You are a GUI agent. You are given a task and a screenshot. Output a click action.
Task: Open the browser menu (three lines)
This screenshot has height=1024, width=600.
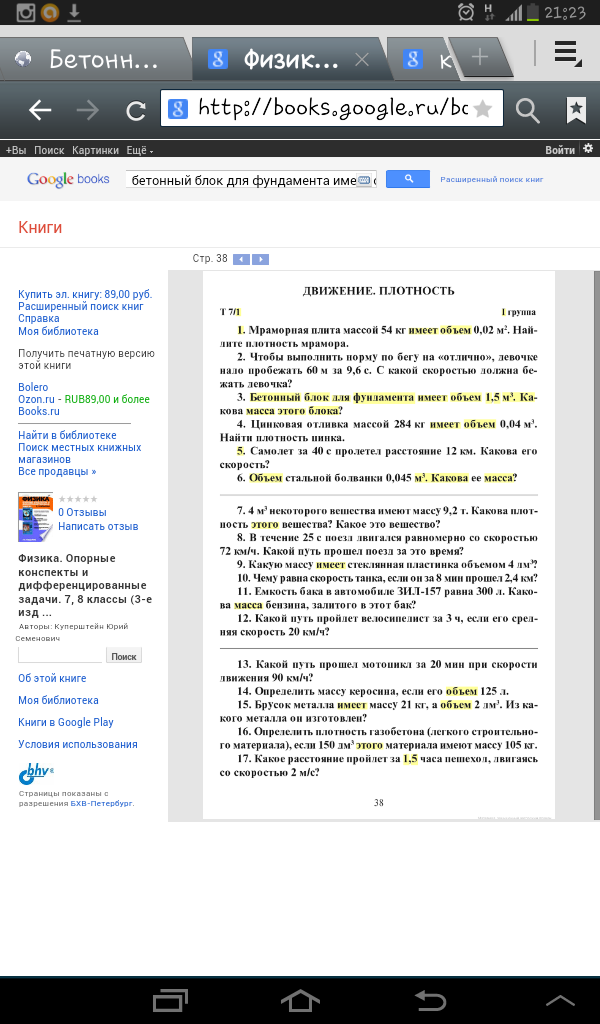click(567, 54)
